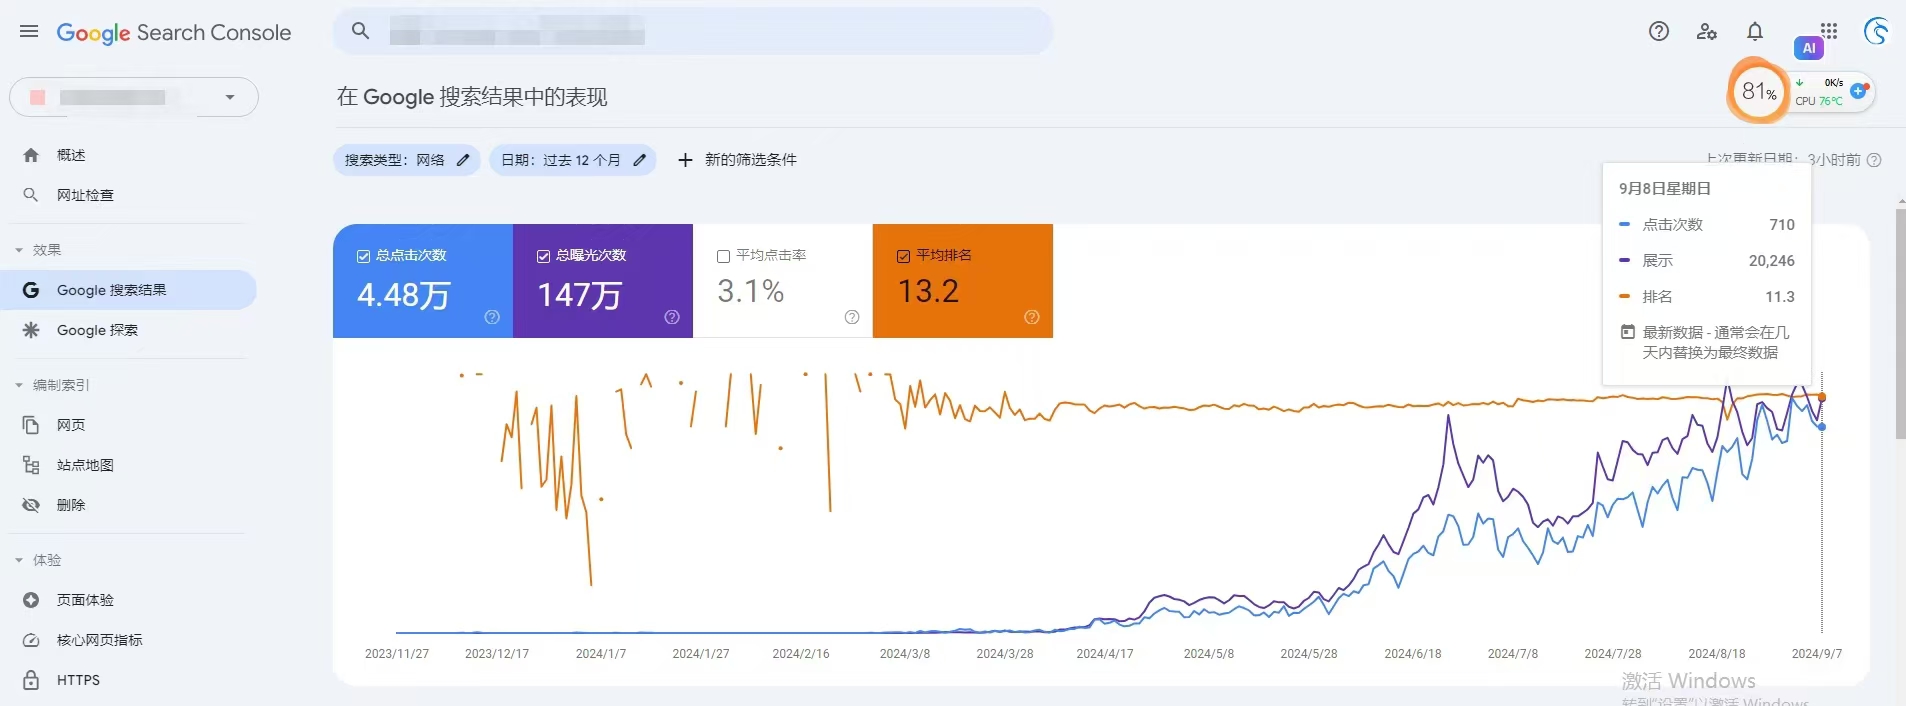Click help icon in 平均排名 card
1906x706 pixels.
[1032, 317]
